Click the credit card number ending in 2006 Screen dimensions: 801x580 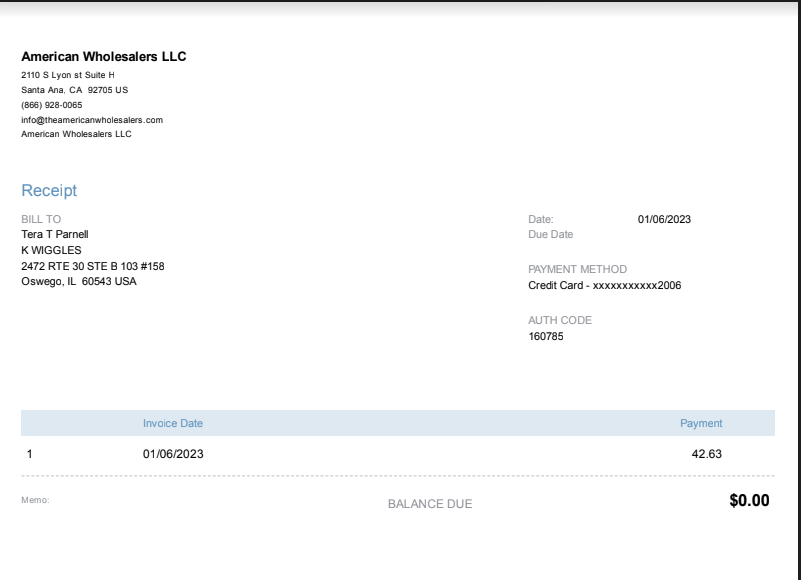pos(605,286)
